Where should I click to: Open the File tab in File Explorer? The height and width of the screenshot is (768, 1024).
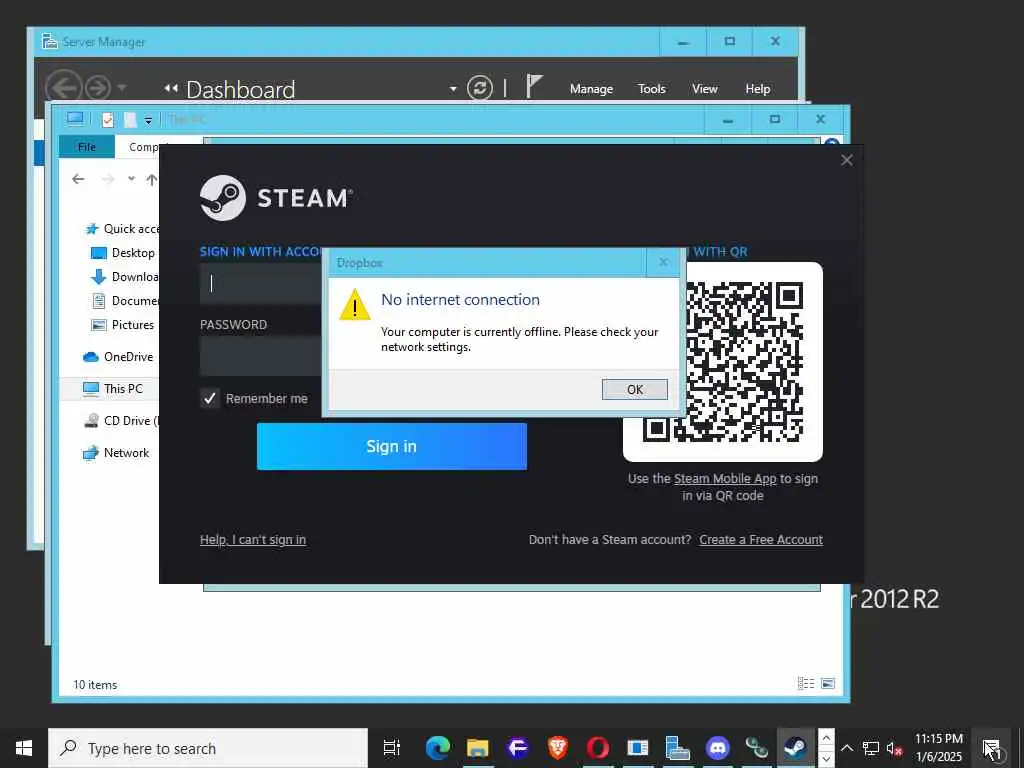(86, 147)
